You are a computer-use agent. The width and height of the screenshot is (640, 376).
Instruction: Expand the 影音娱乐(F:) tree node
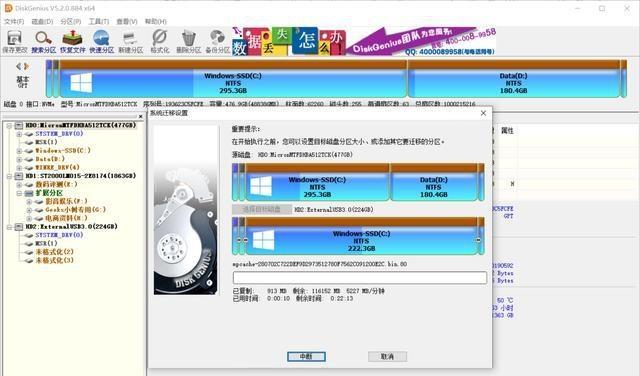click(29, 202)
